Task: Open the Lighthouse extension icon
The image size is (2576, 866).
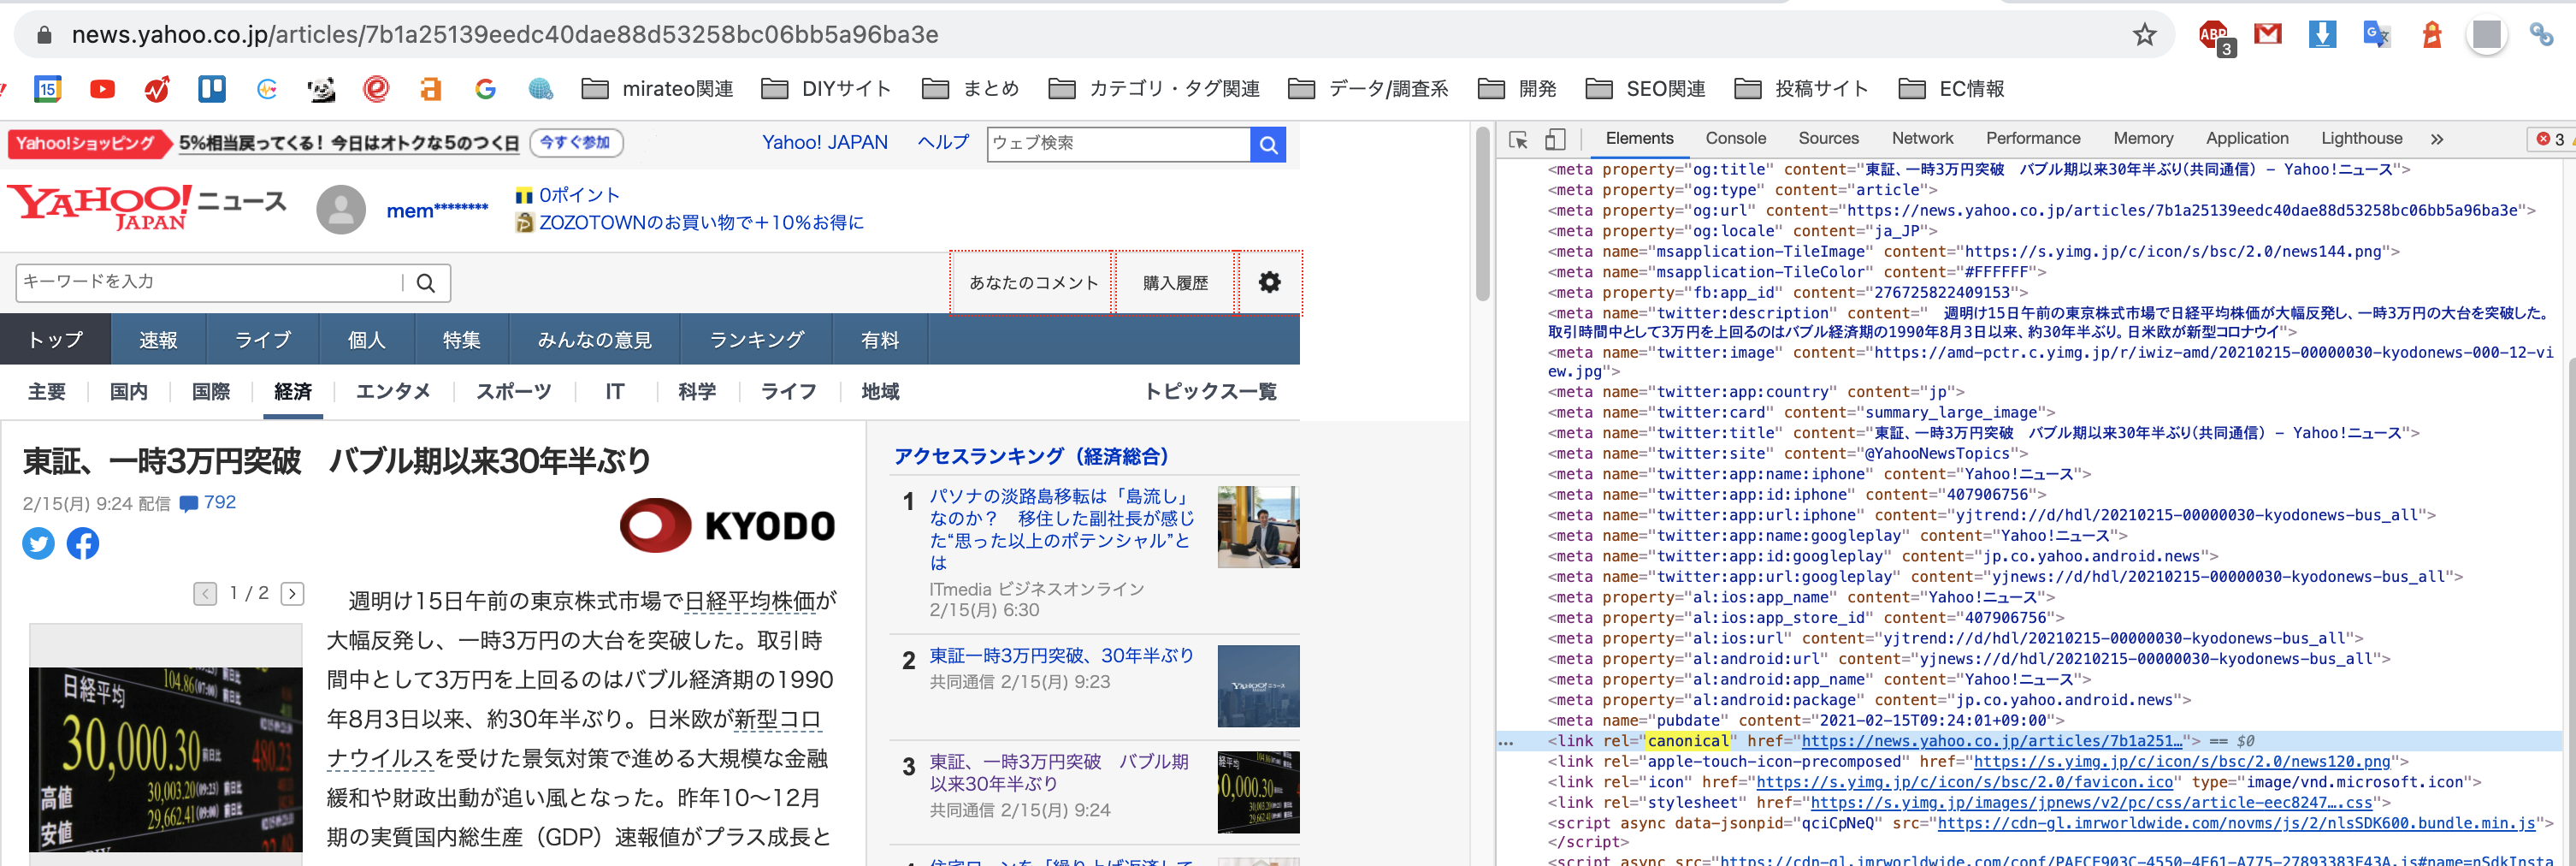Action: (x=2432, y=34)
